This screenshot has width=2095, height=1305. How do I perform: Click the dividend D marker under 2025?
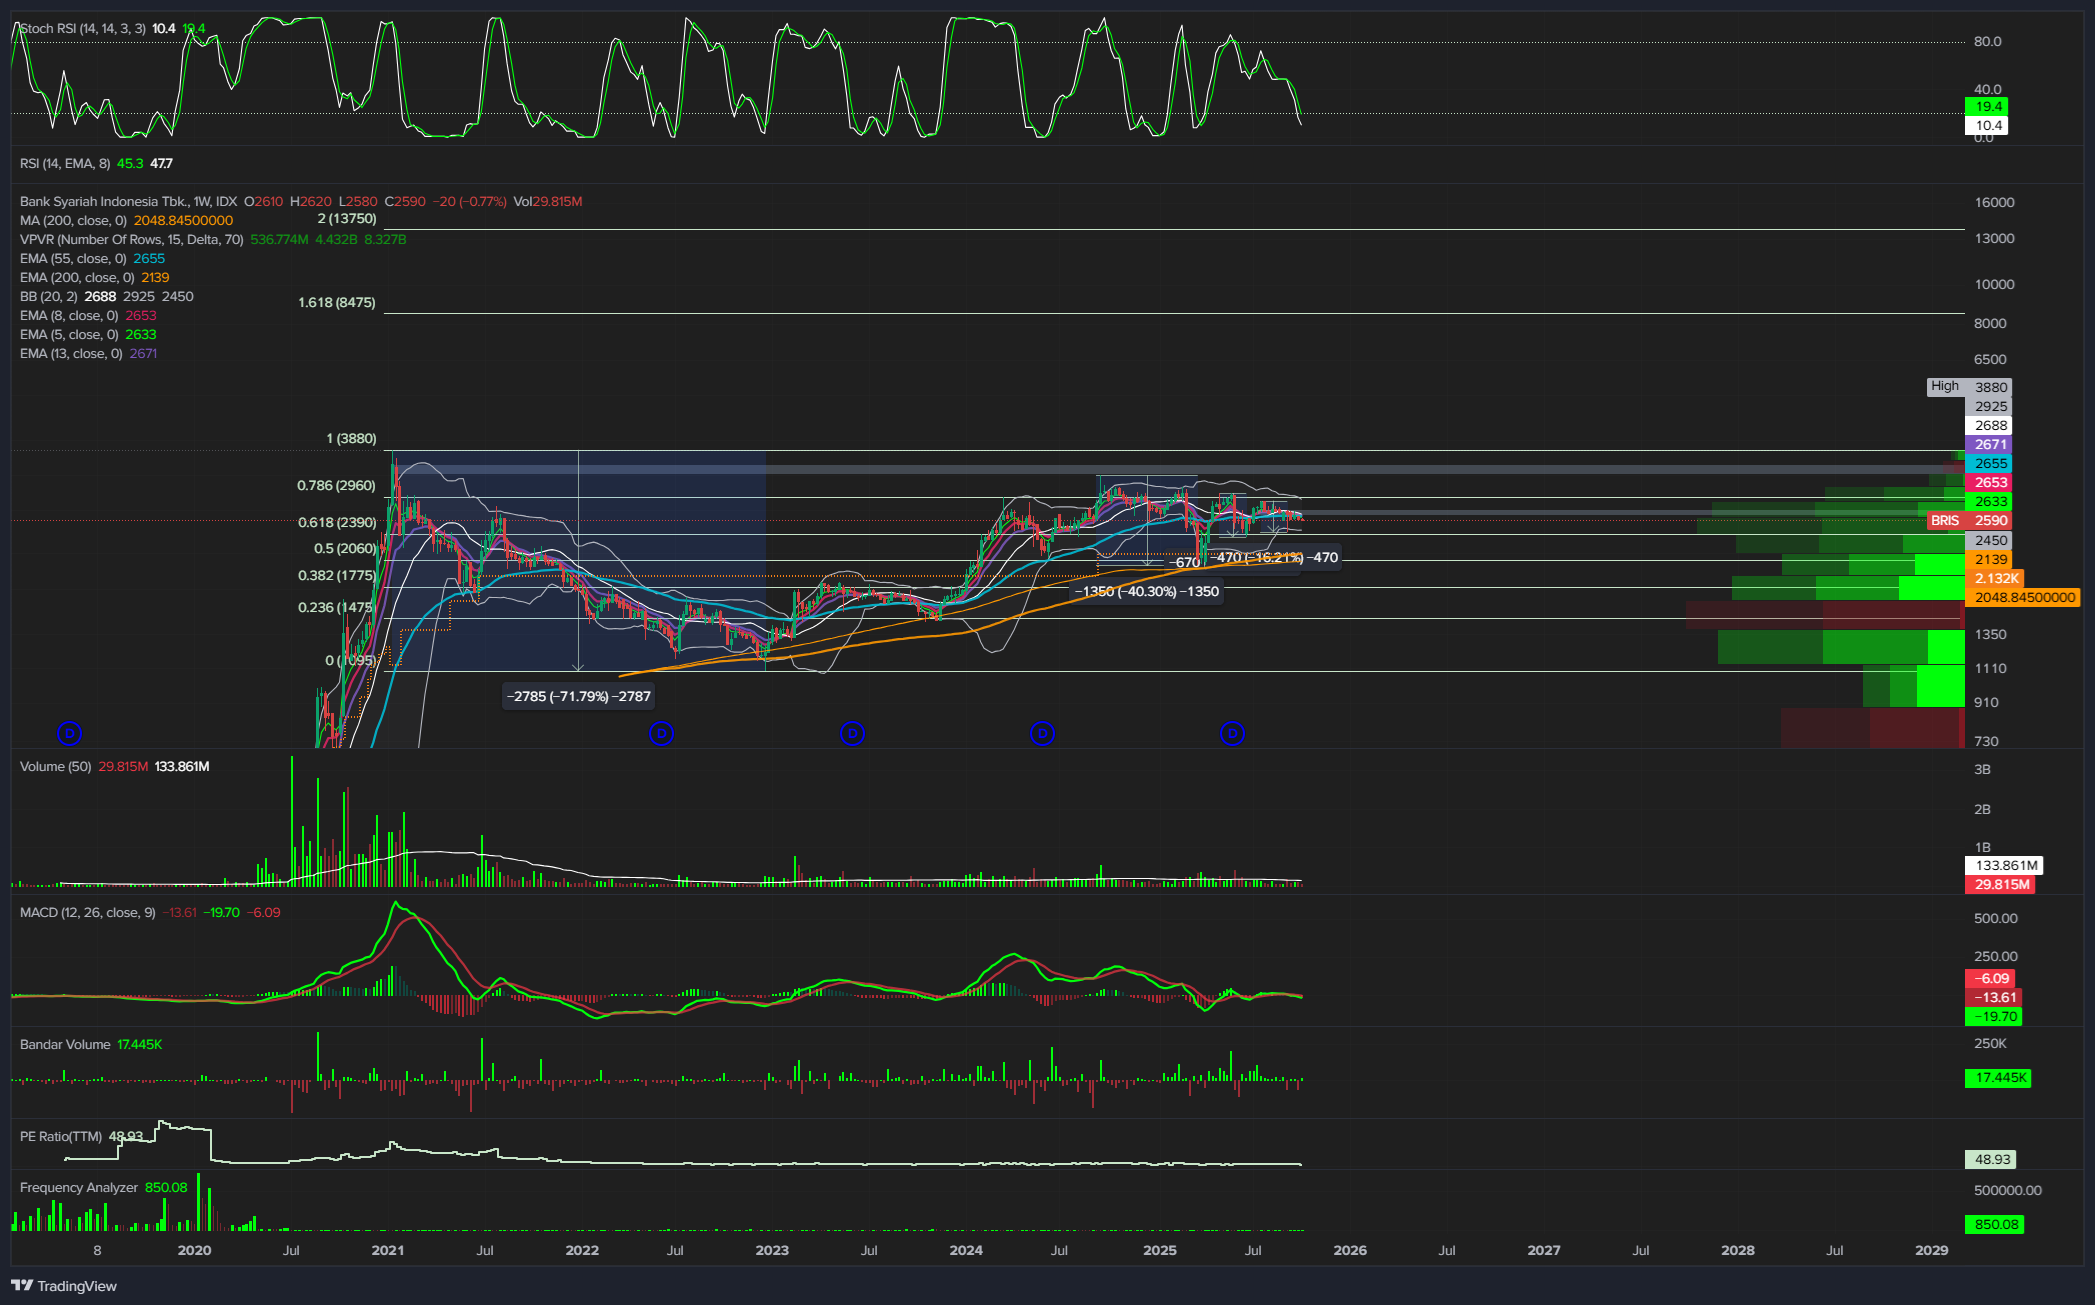(1232, 734)
